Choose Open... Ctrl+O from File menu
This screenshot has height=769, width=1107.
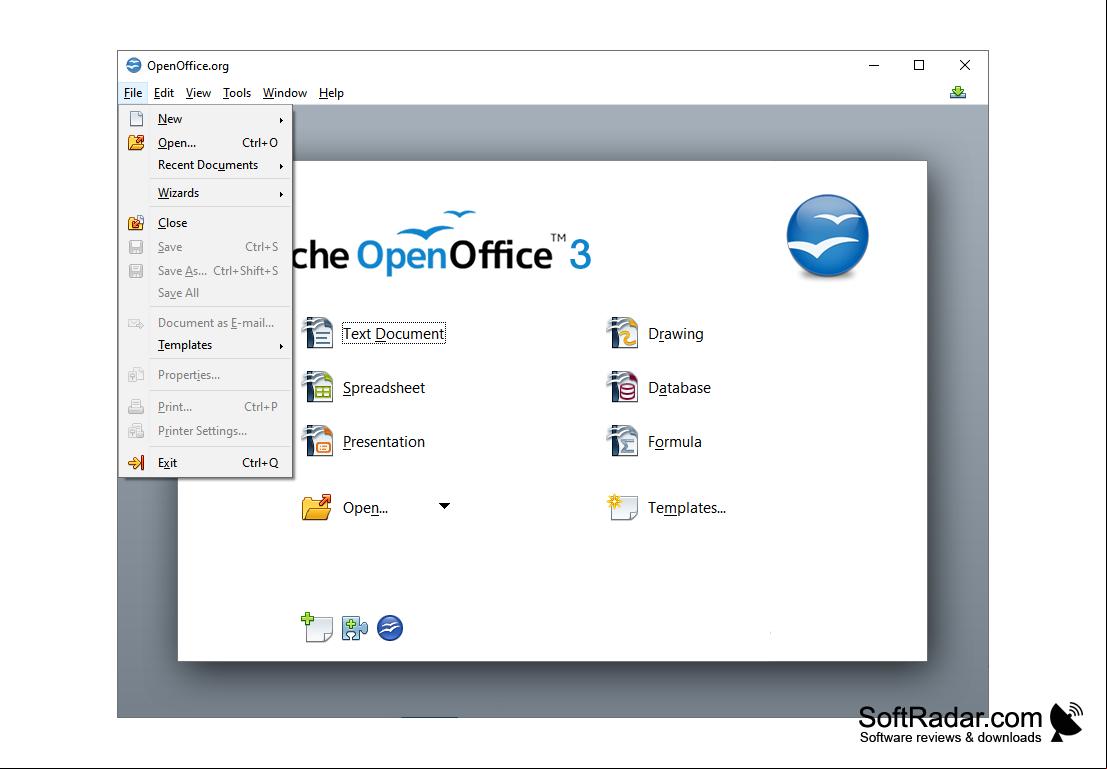point(205,143)
